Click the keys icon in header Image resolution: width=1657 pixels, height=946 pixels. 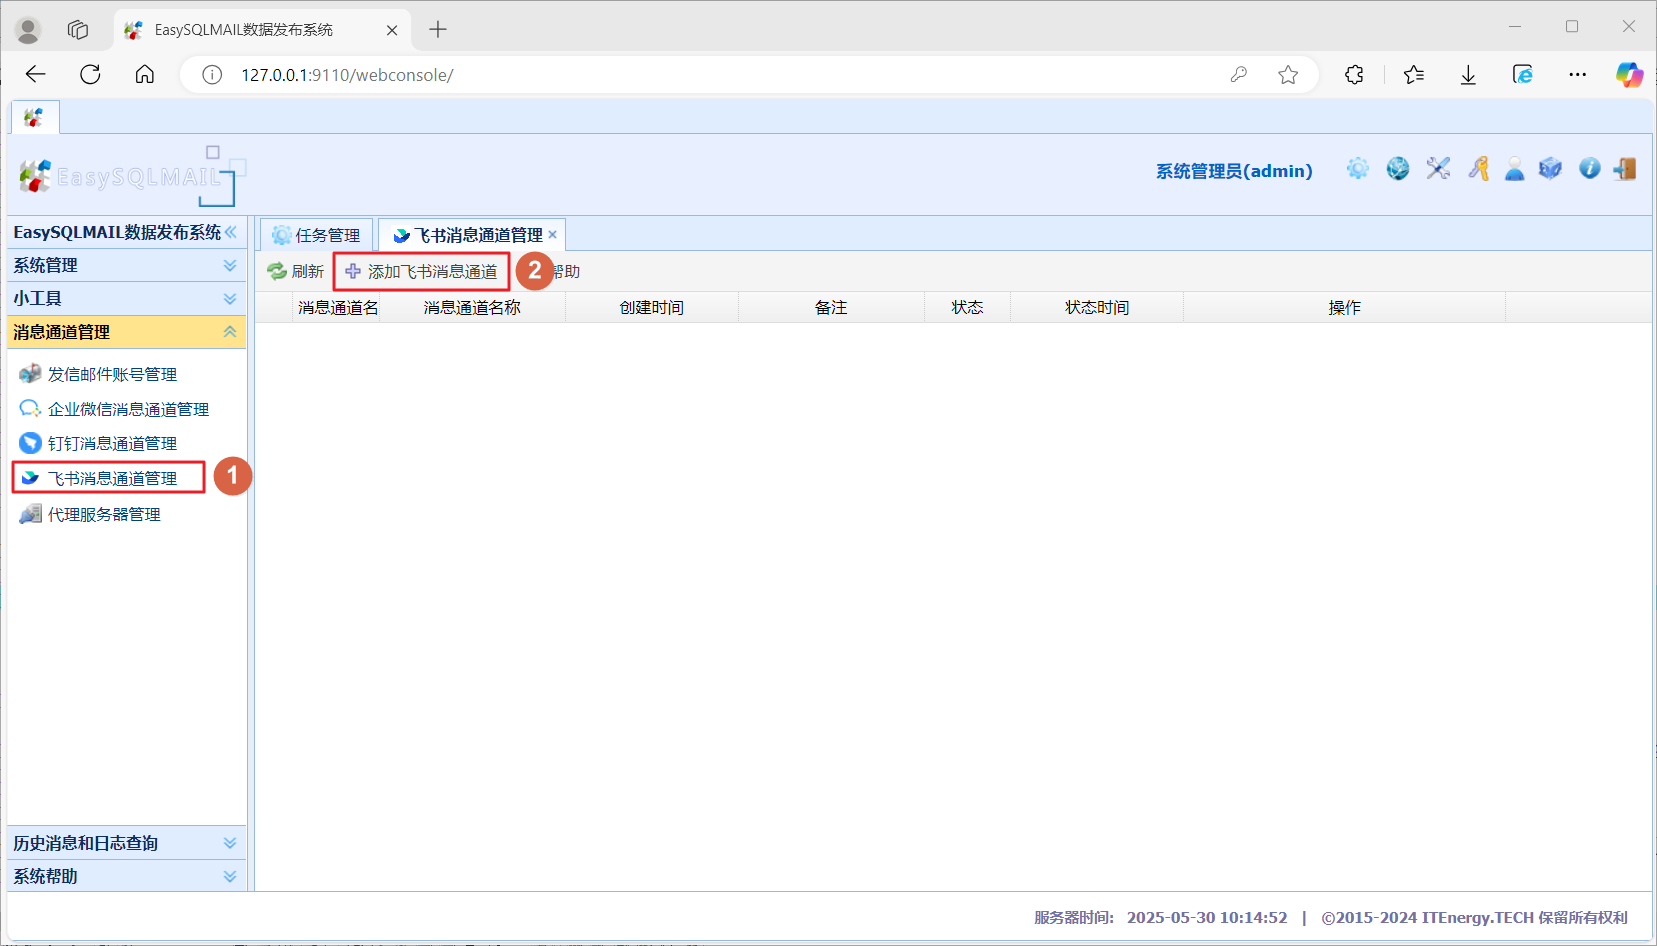[1479, 169]
